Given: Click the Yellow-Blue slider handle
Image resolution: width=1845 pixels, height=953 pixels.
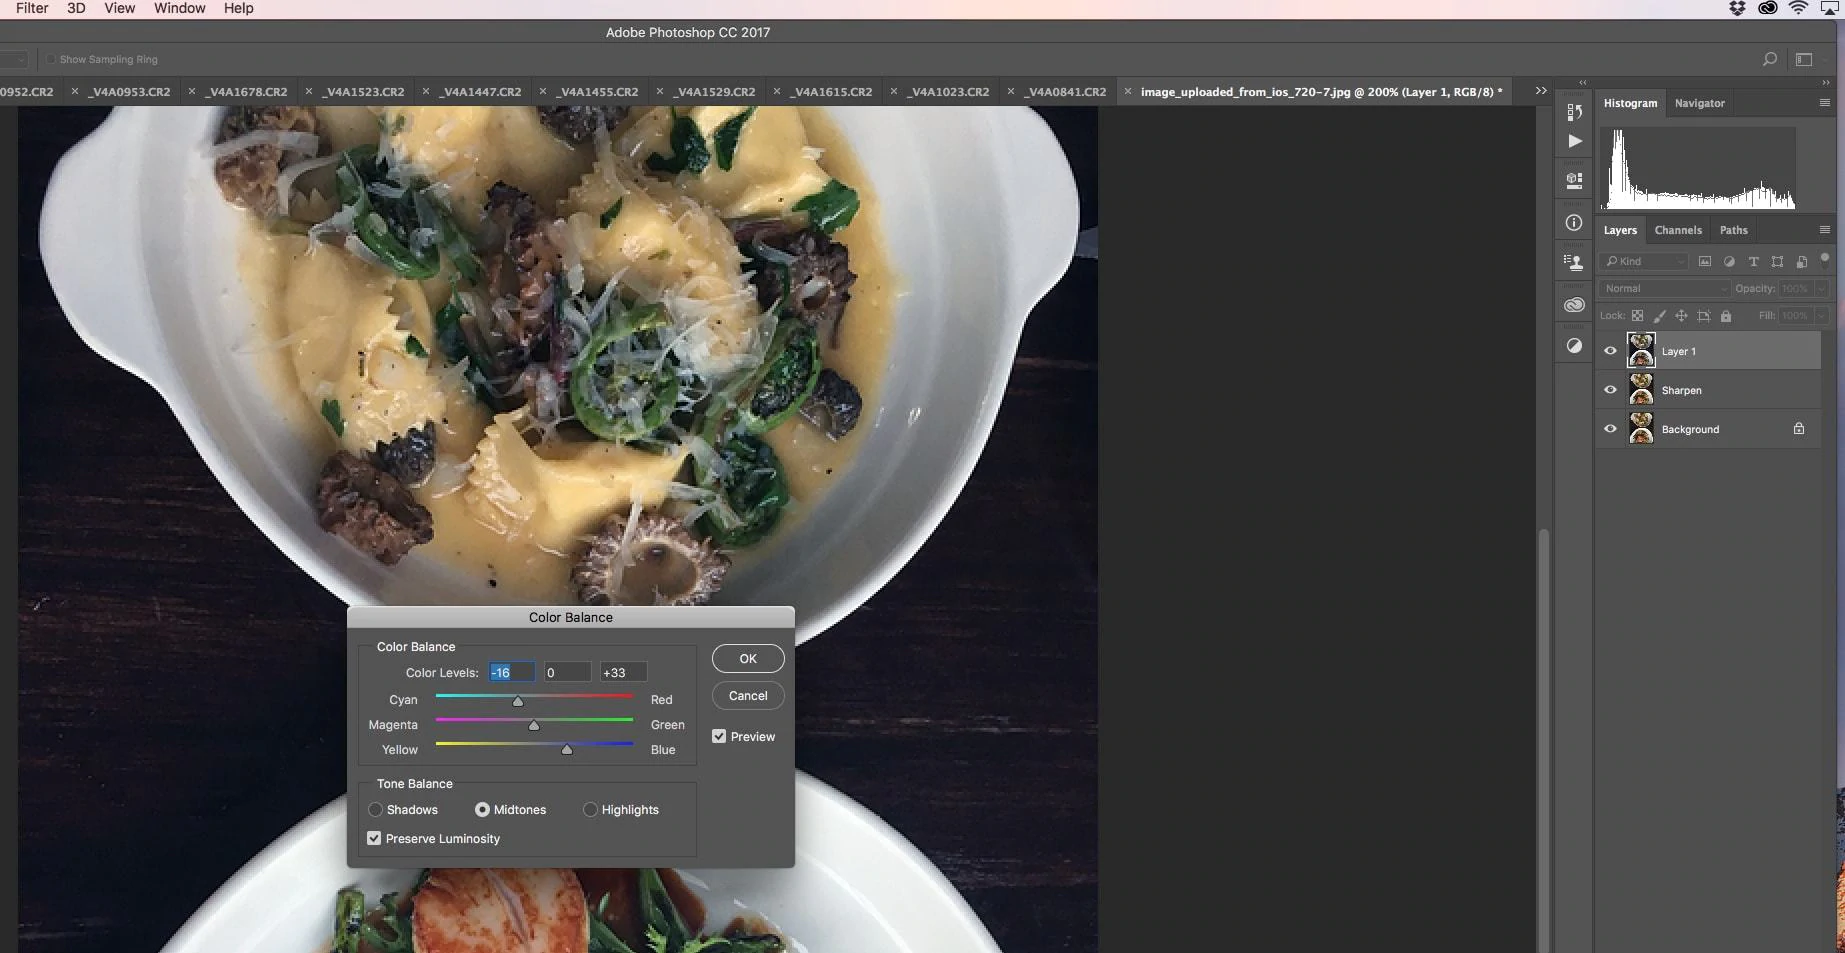Looking at the screenshot, I should click(x=567, y=750).
